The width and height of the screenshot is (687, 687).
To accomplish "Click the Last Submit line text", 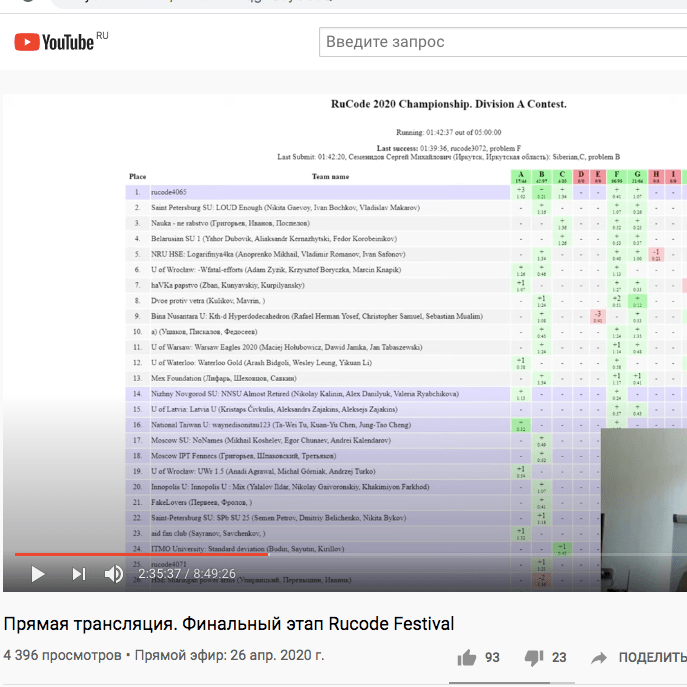I will 448,157.
